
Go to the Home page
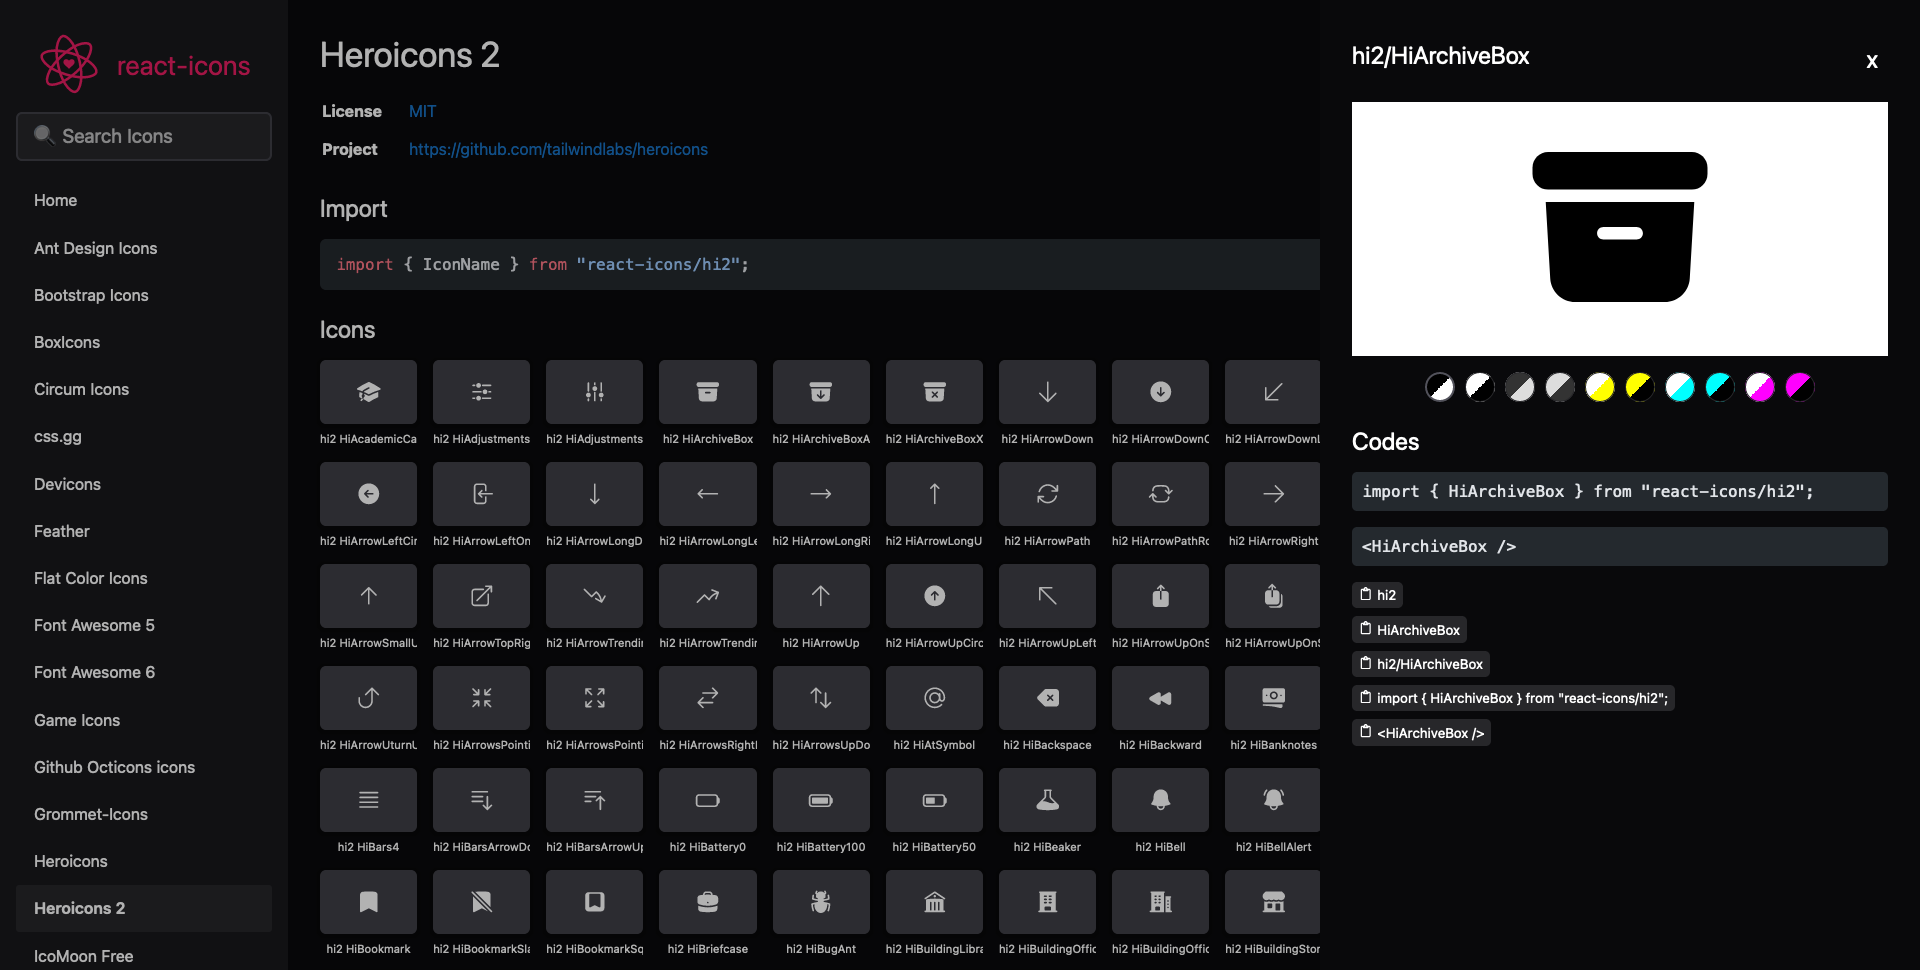[x=55, y=200]
